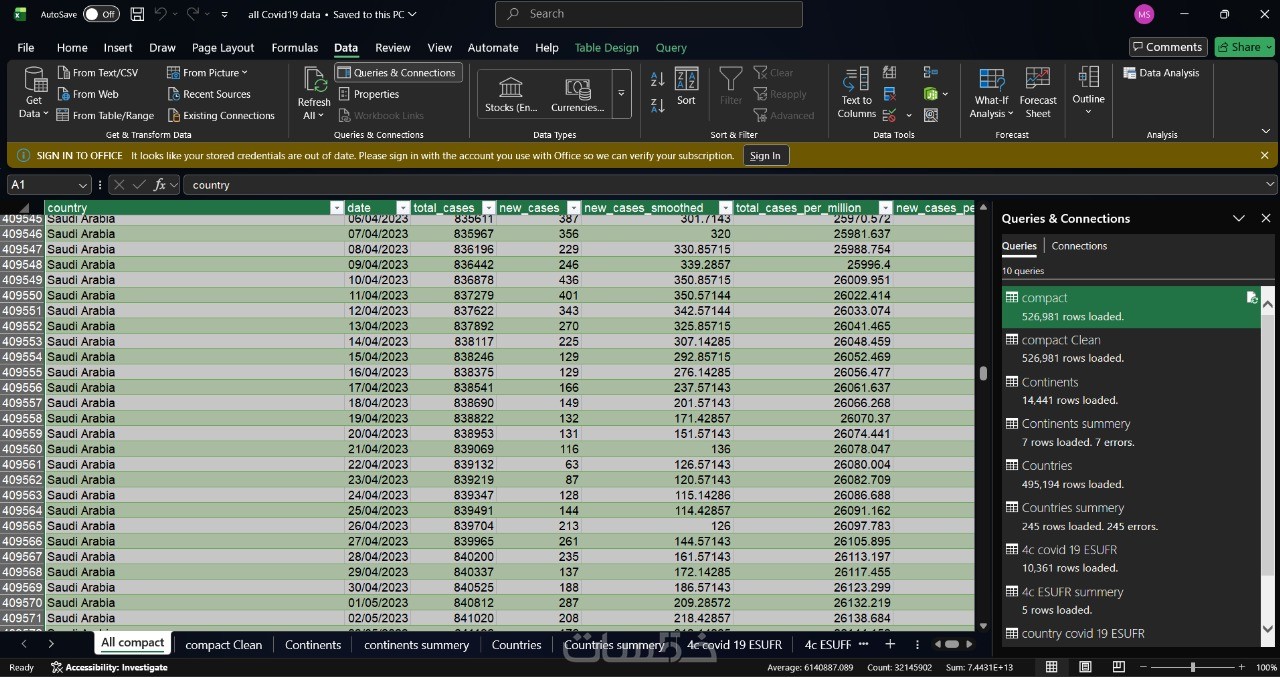Click Text to Columns
Image resolution: width=1280 pixels, height=677 pixels.
(x=856, y=94)
